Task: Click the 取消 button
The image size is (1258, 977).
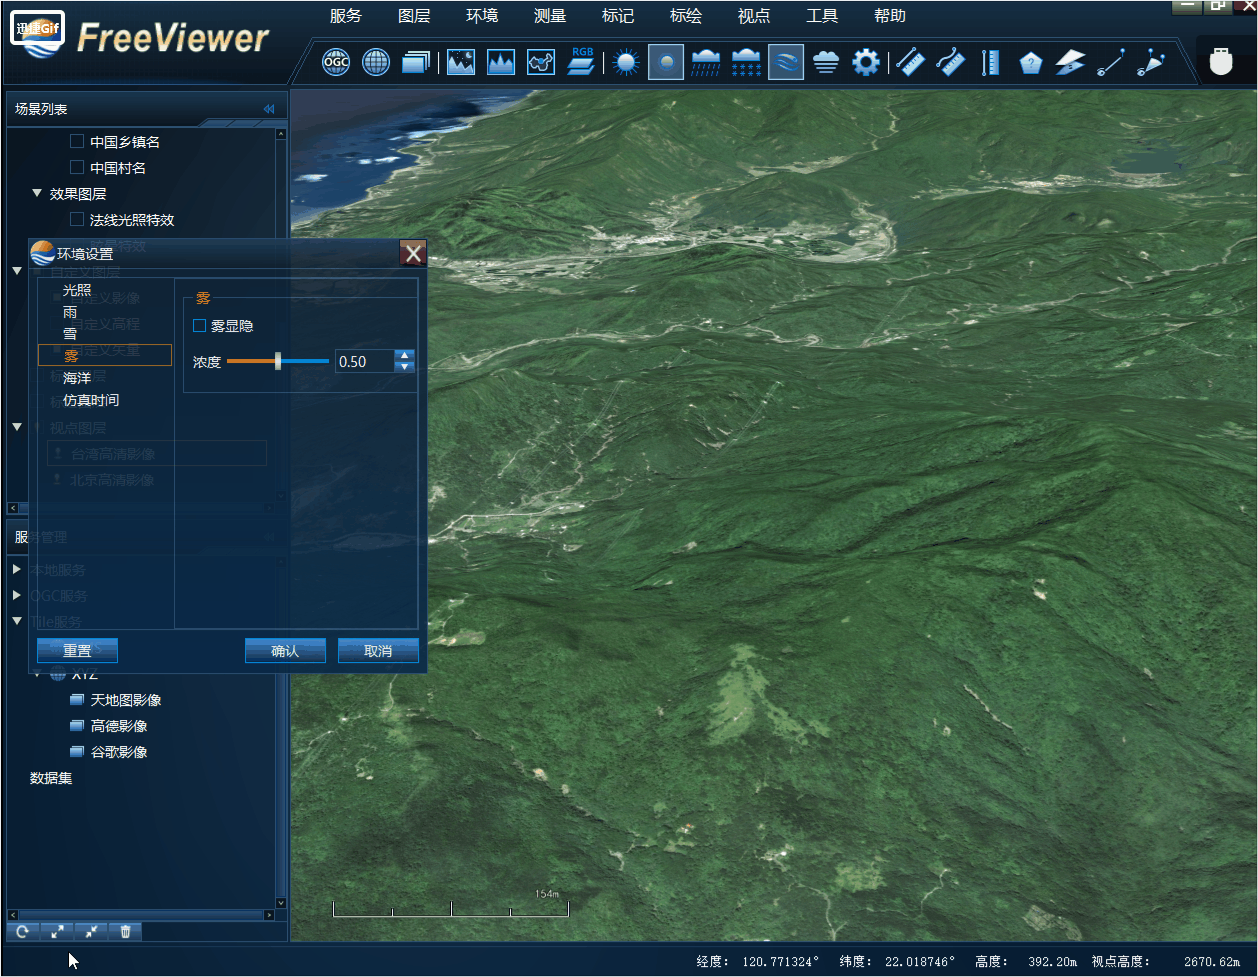Action: [x=378, y=651]
